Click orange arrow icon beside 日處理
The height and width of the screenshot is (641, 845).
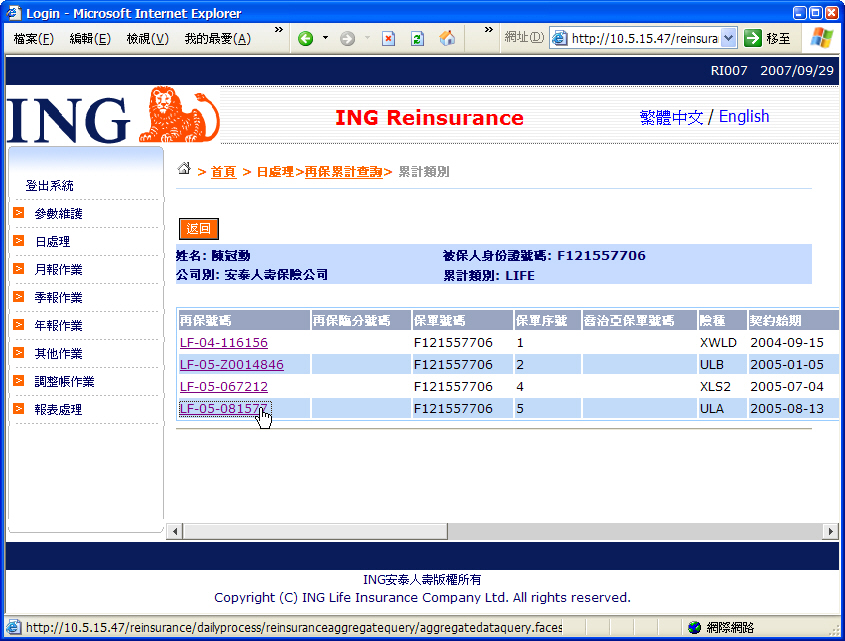(x=19, y=240)
